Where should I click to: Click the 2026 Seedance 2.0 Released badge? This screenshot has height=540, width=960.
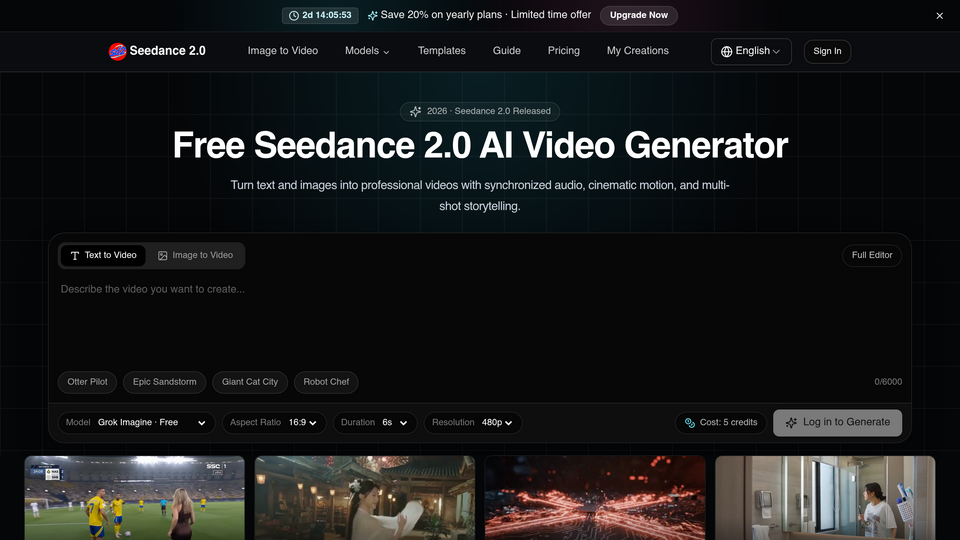point(480,111)
